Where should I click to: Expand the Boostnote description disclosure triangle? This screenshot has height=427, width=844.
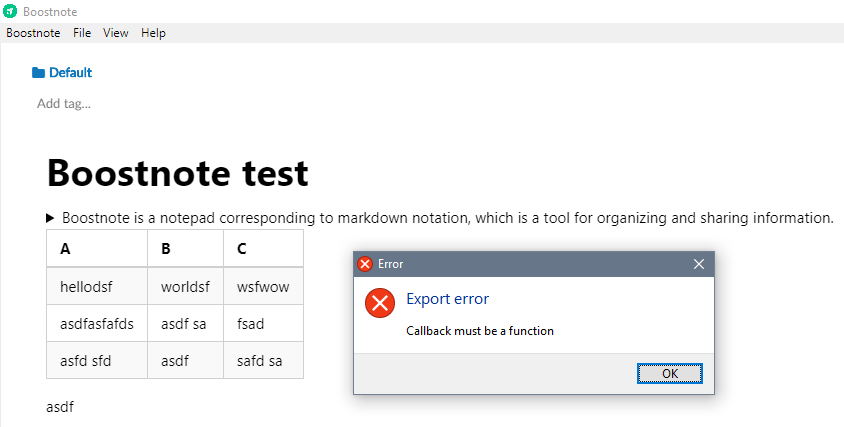pos(50,218)
